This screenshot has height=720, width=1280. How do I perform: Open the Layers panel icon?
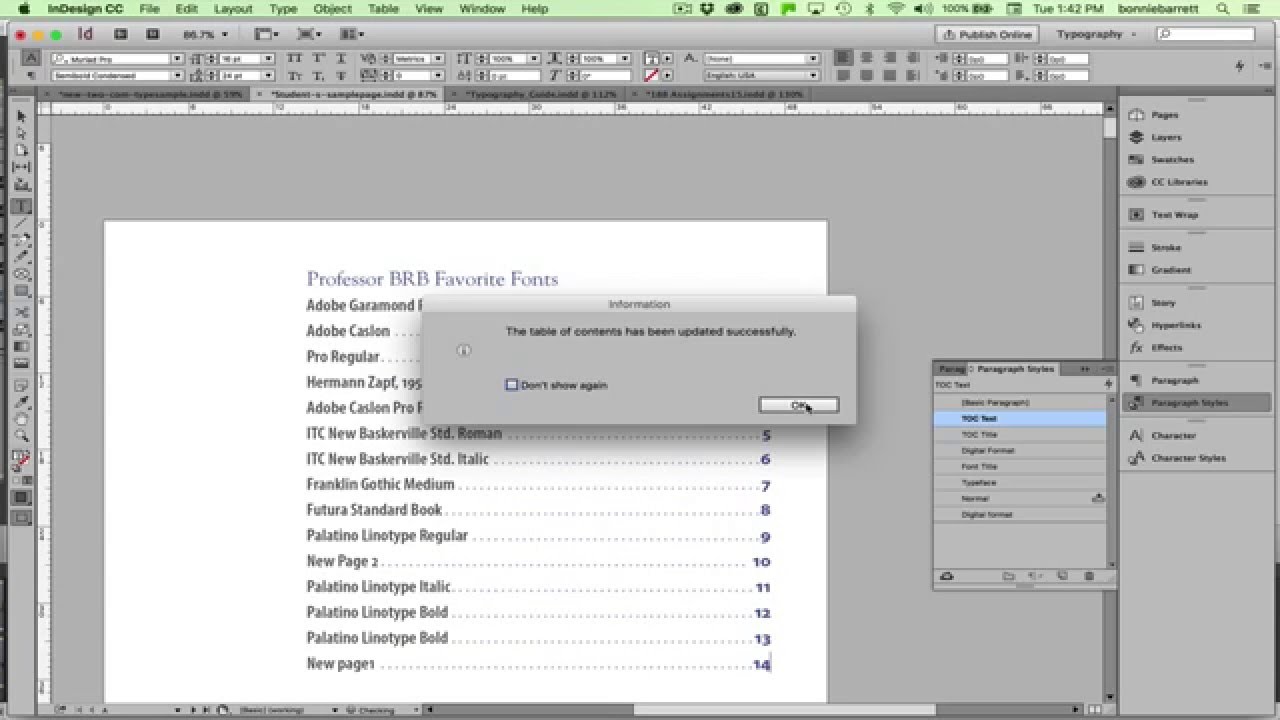tap(1136, 137)
